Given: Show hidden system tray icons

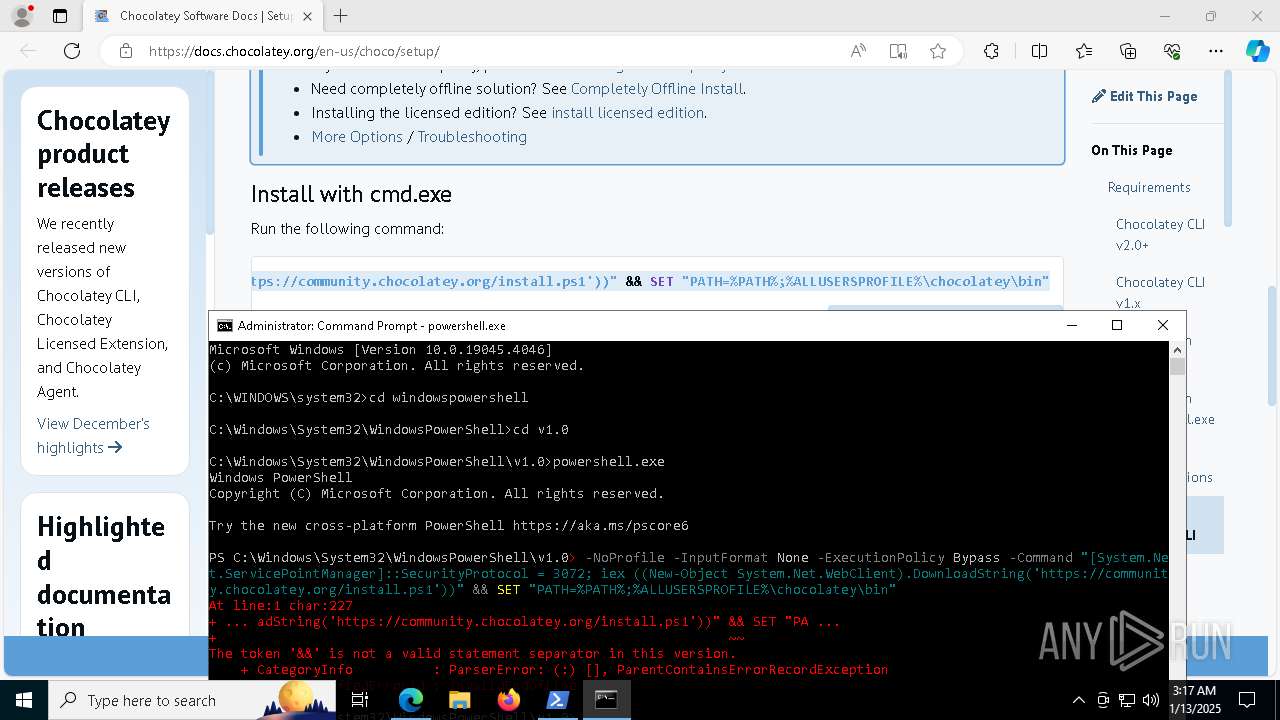Looking at the screenshot, I should tap(1078, 700).
